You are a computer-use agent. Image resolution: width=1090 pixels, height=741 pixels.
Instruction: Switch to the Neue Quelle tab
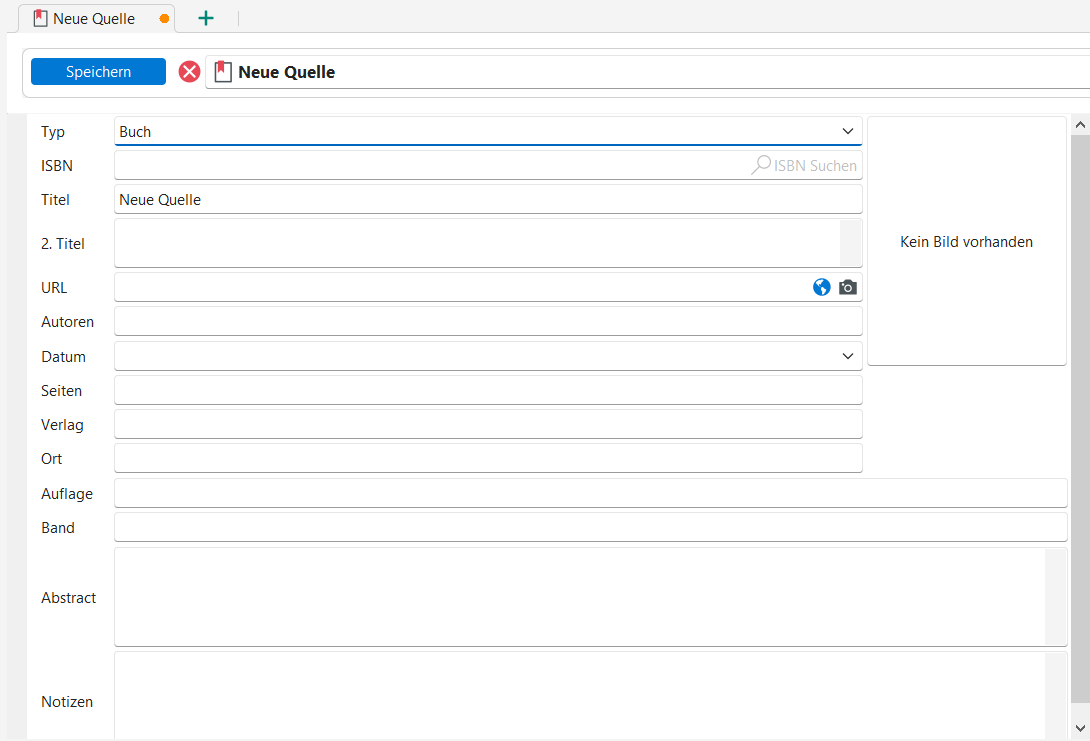94,19
